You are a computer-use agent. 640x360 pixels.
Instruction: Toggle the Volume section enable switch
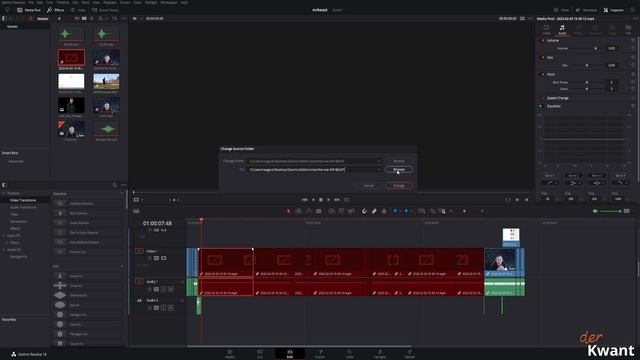[x=542, y=40]
